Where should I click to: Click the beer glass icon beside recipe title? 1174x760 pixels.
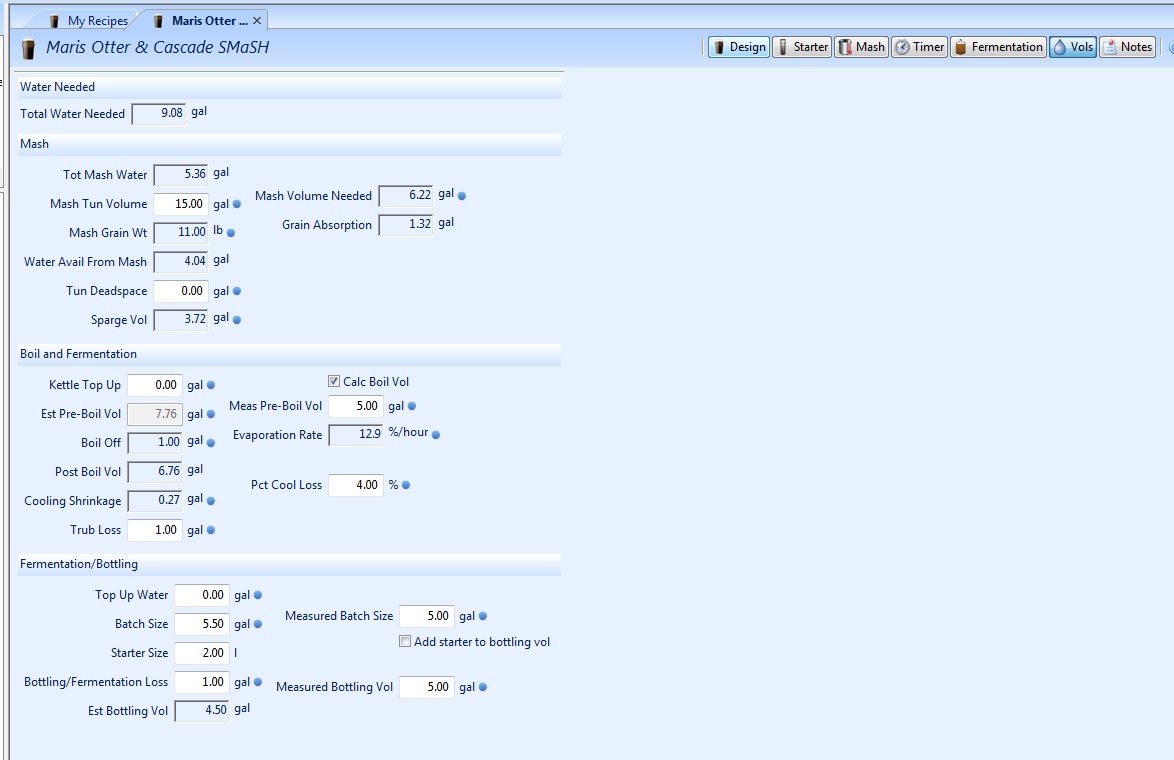pos(28,49)
